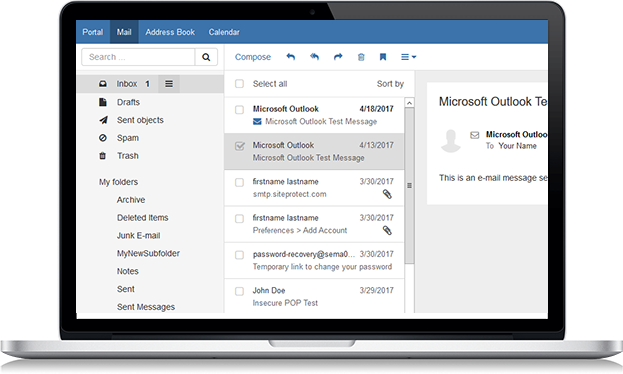Open the Calendar tab
The height and width of the screenshot is (374, 623).
point(224,32)
